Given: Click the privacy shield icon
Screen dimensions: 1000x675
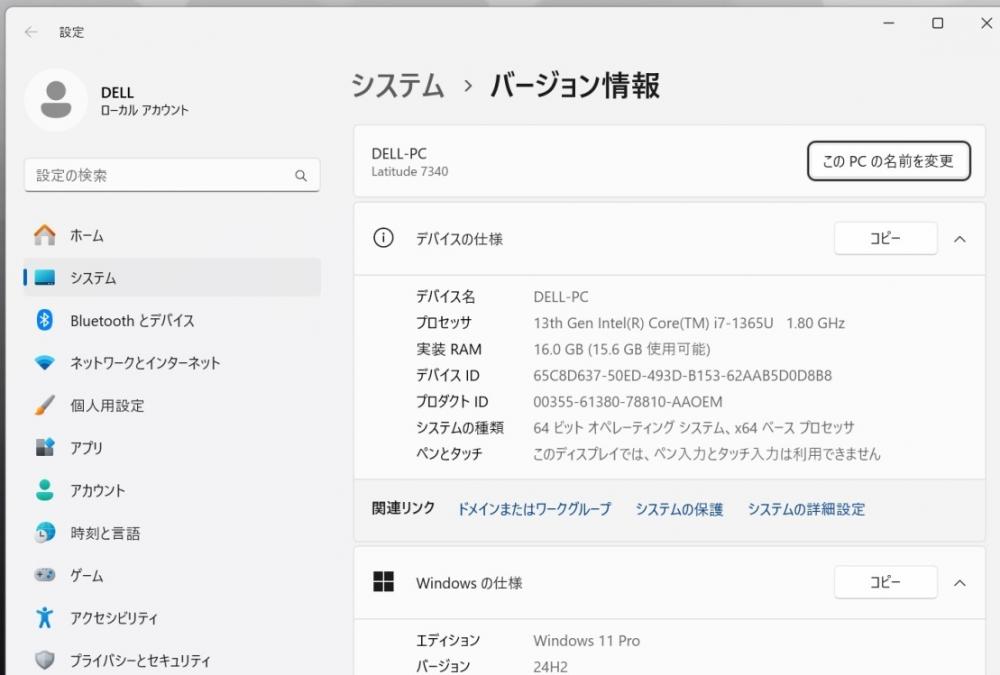Looking at the screenshot, I should [x=45, y=660].
